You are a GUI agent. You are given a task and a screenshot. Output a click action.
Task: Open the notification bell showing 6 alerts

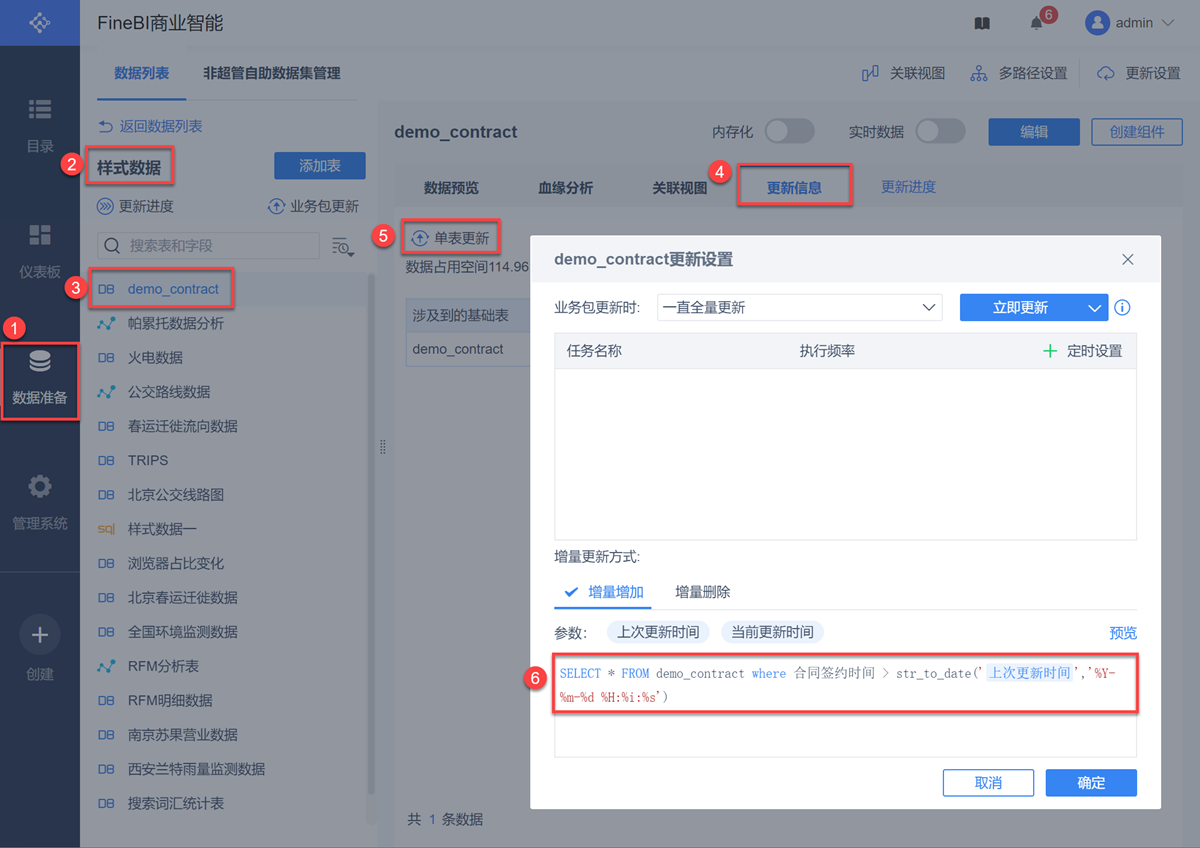(1038, 22)
